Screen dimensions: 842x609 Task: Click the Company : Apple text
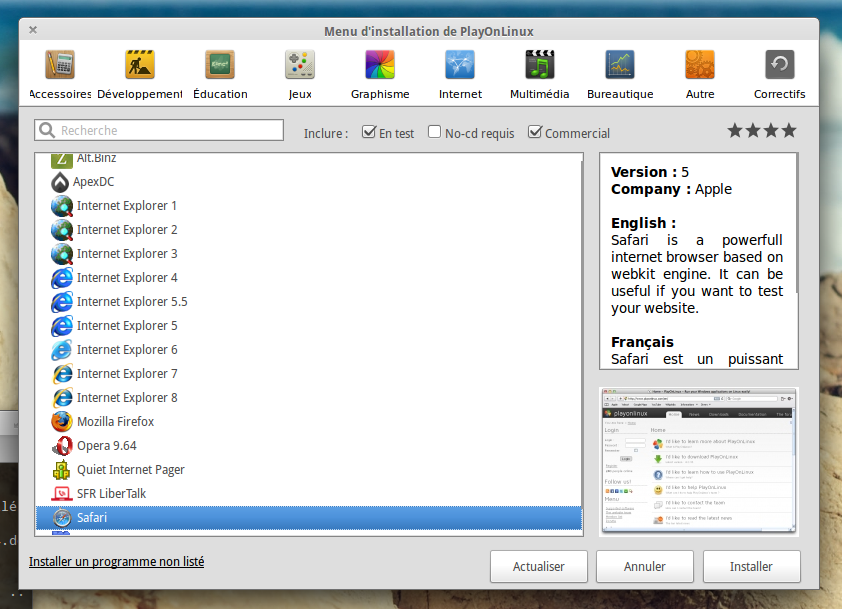click(671, 189)
